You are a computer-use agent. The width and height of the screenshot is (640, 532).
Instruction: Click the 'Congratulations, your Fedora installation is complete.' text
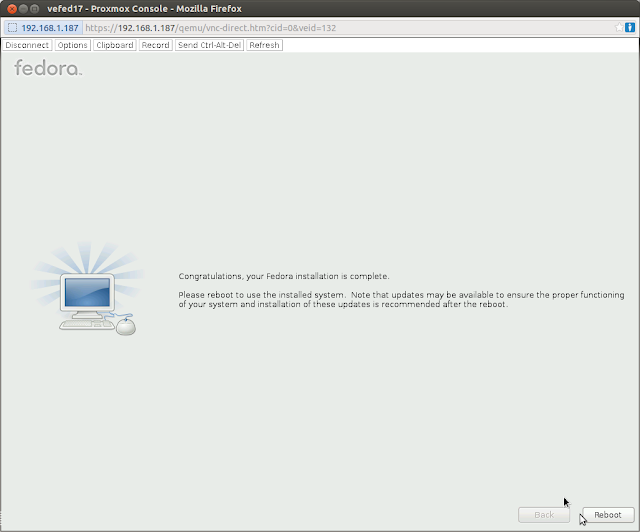pyautogui.click(x=284, y=276)
